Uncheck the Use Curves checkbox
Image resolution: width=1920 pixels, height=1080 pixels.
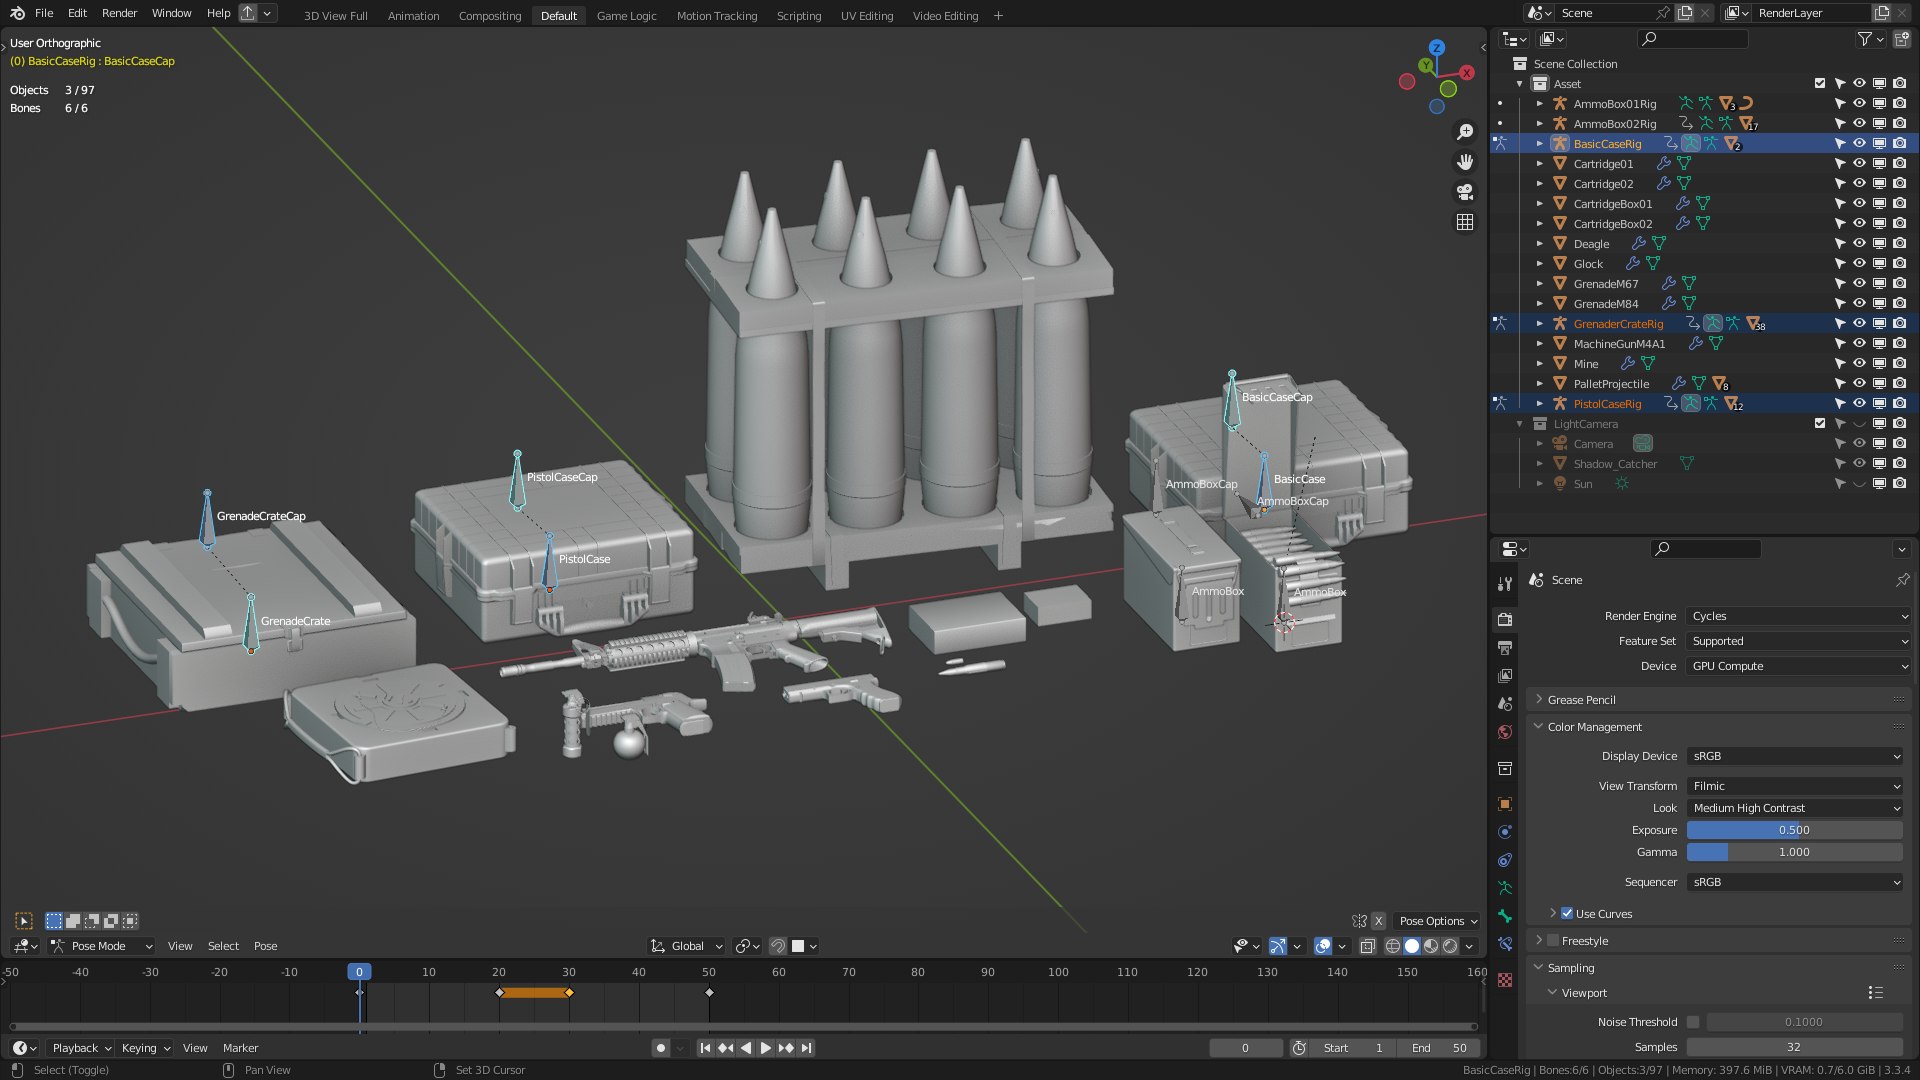[1567, 913]
